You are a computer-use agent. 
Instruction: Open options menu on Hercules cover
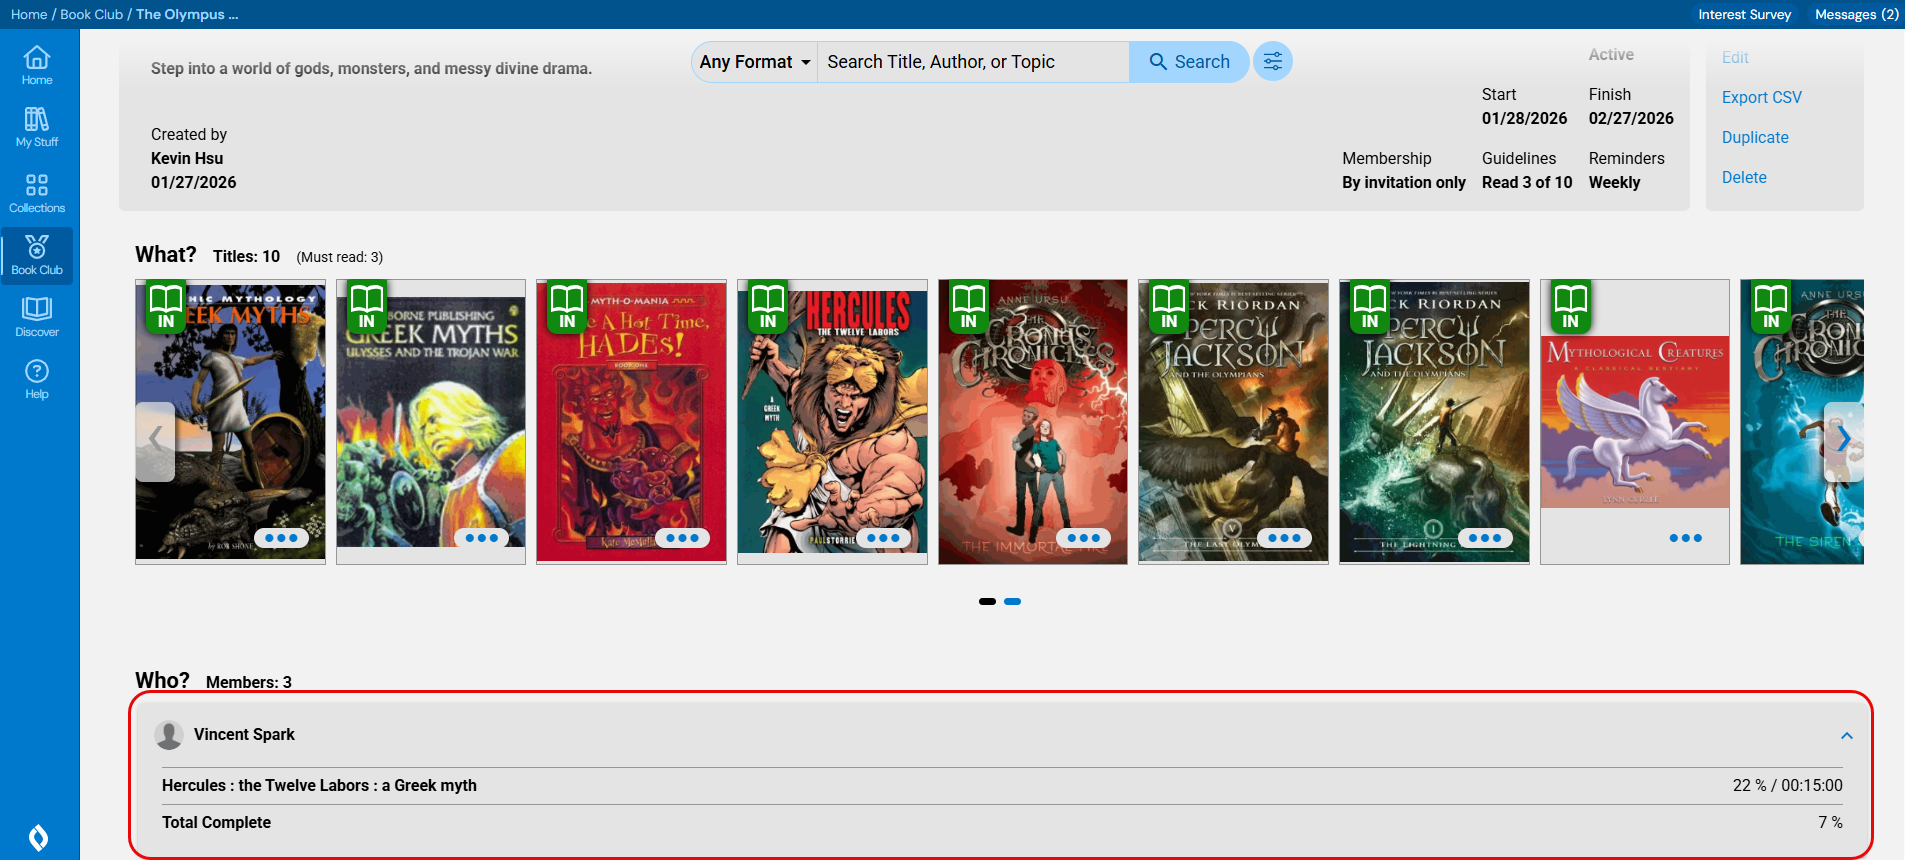883,538
